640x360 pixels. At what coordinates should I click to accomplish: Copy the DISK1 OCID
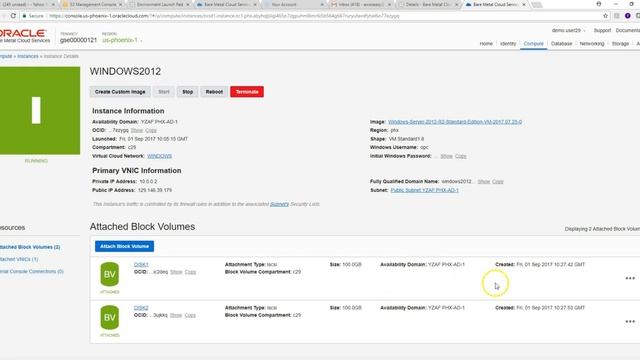click(x=191, y=272)
